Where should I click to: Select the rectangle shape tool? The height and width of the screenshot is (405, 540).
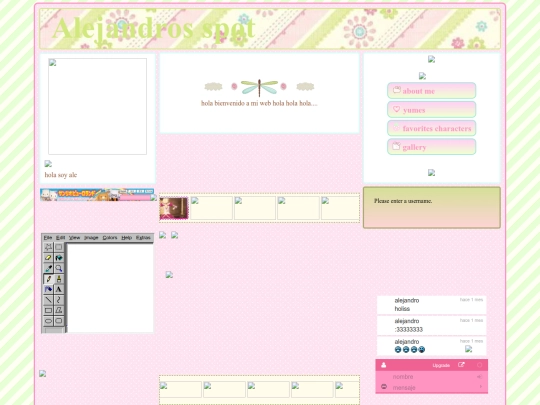pyautogui.click(x=48, y=310)
